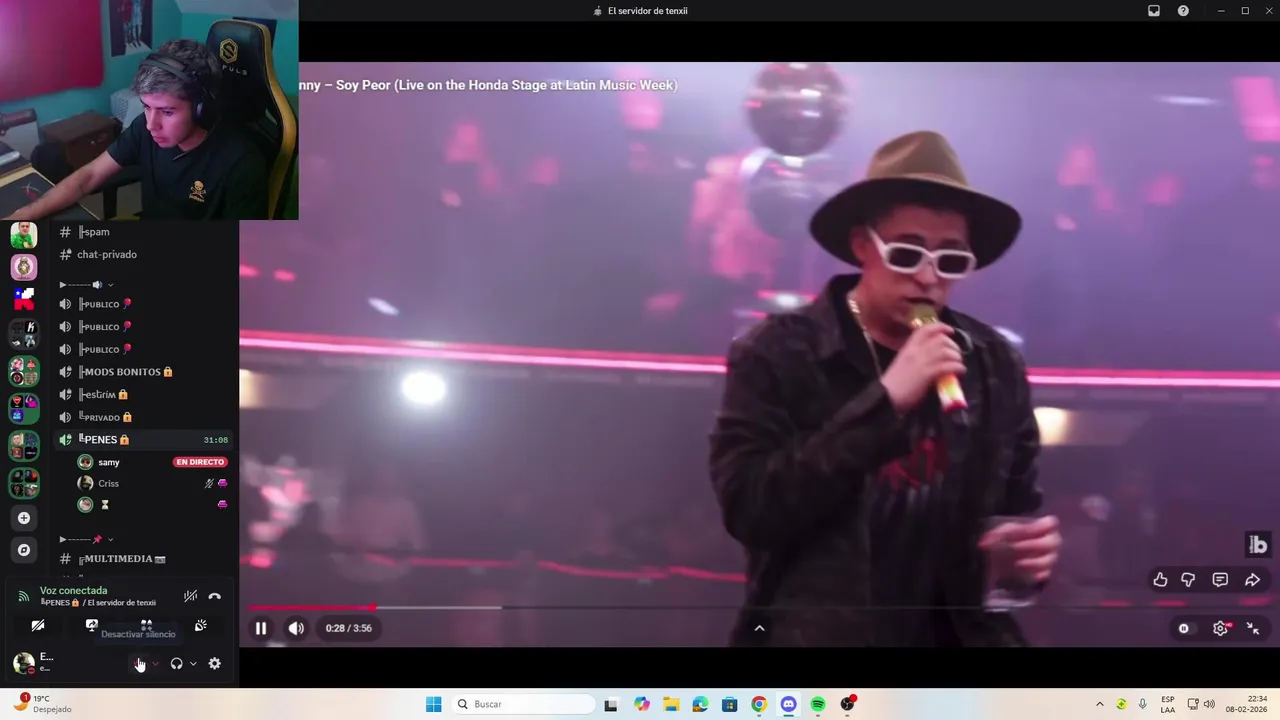The width and height of the screenshot is (1280, 720).
Task: Open Task View from the taskbar
Action: point(611,704)
